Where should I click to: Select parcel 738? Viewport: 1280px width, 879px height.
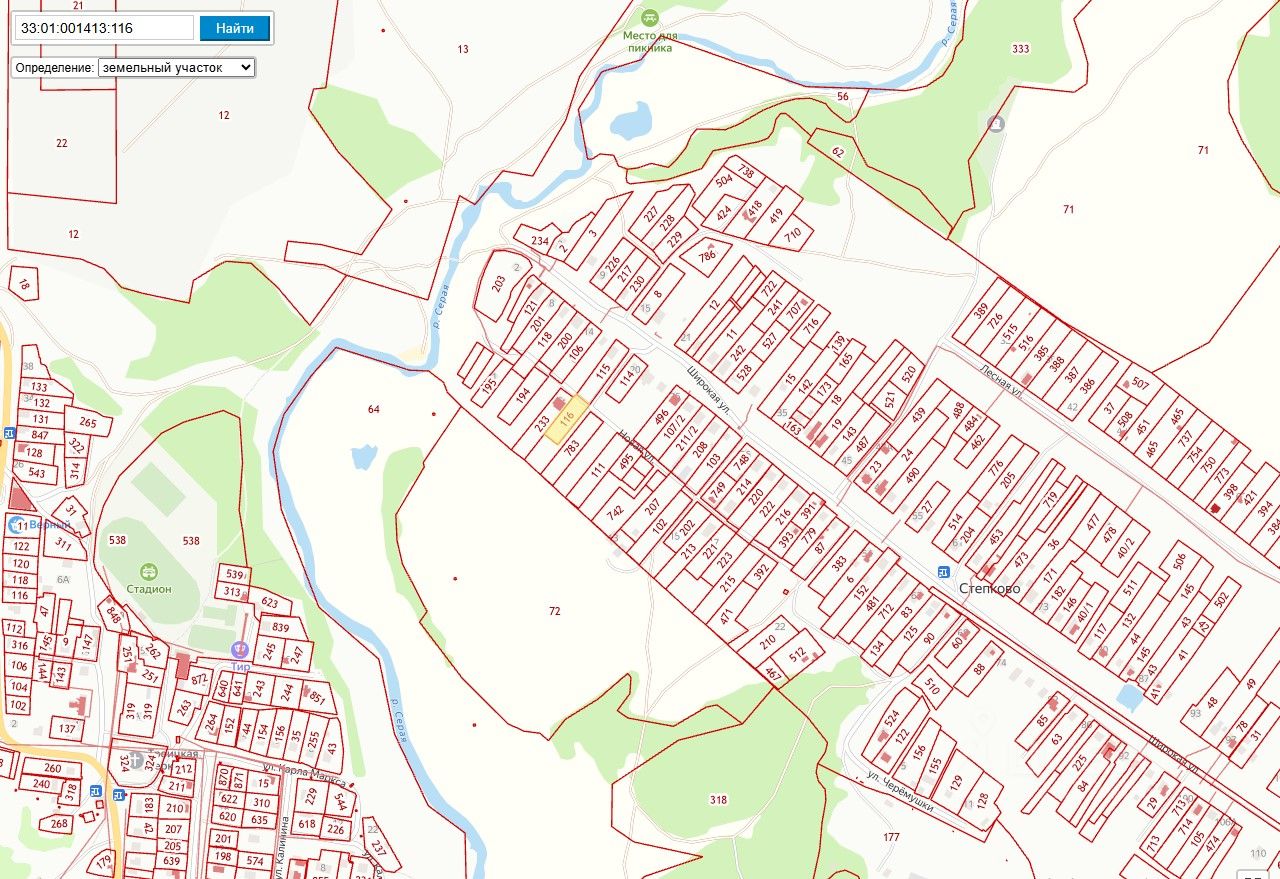[x=745, y=172]
